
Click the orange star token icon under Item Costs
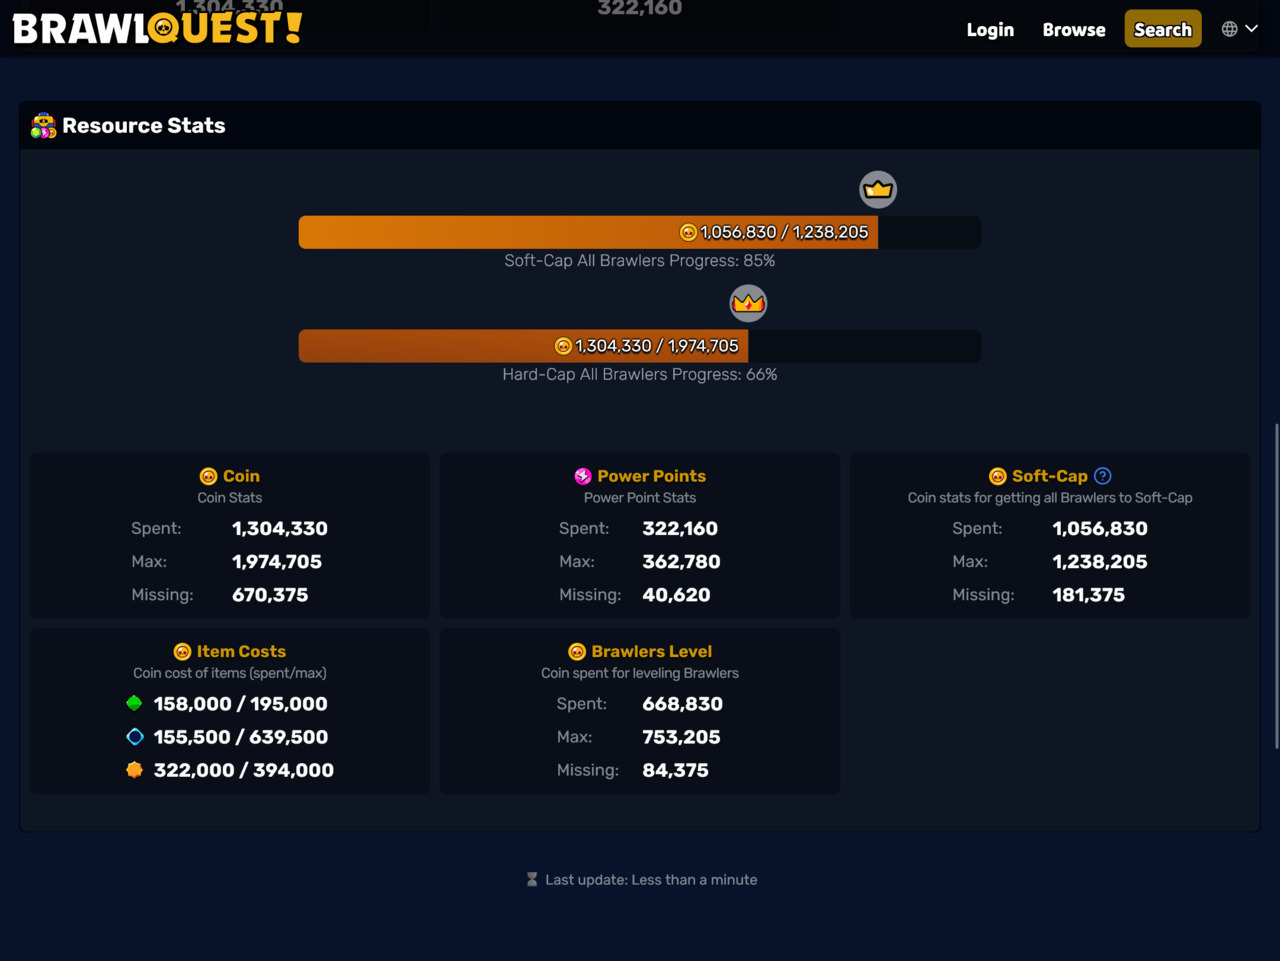[136, 770]
